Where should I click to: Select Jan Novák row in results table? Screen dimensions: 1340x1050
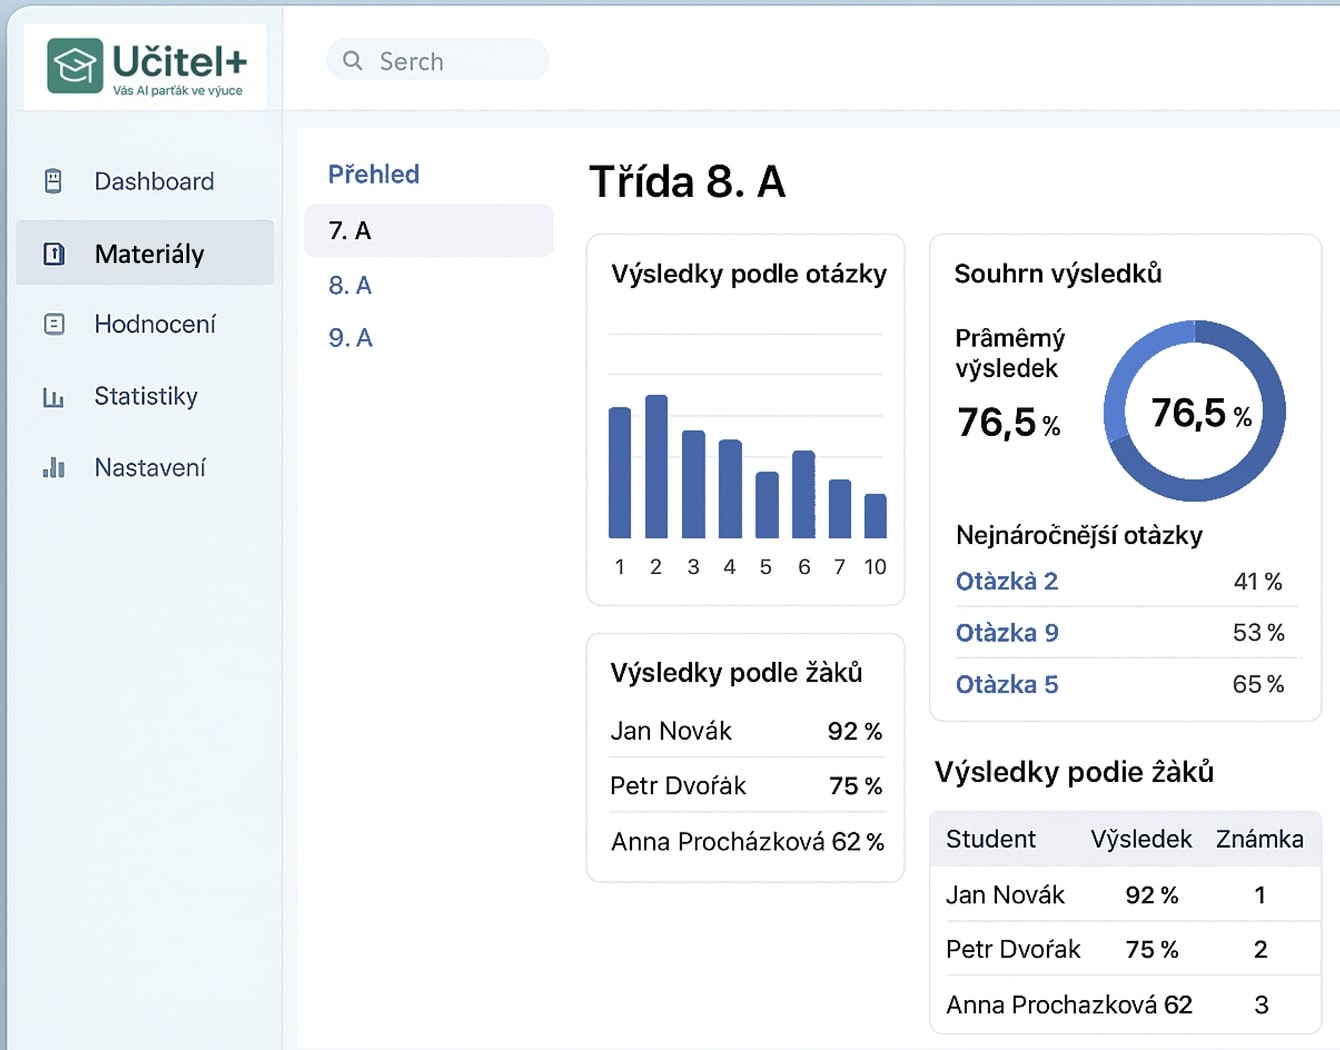pyautogui.click(x=1125, y=895)
